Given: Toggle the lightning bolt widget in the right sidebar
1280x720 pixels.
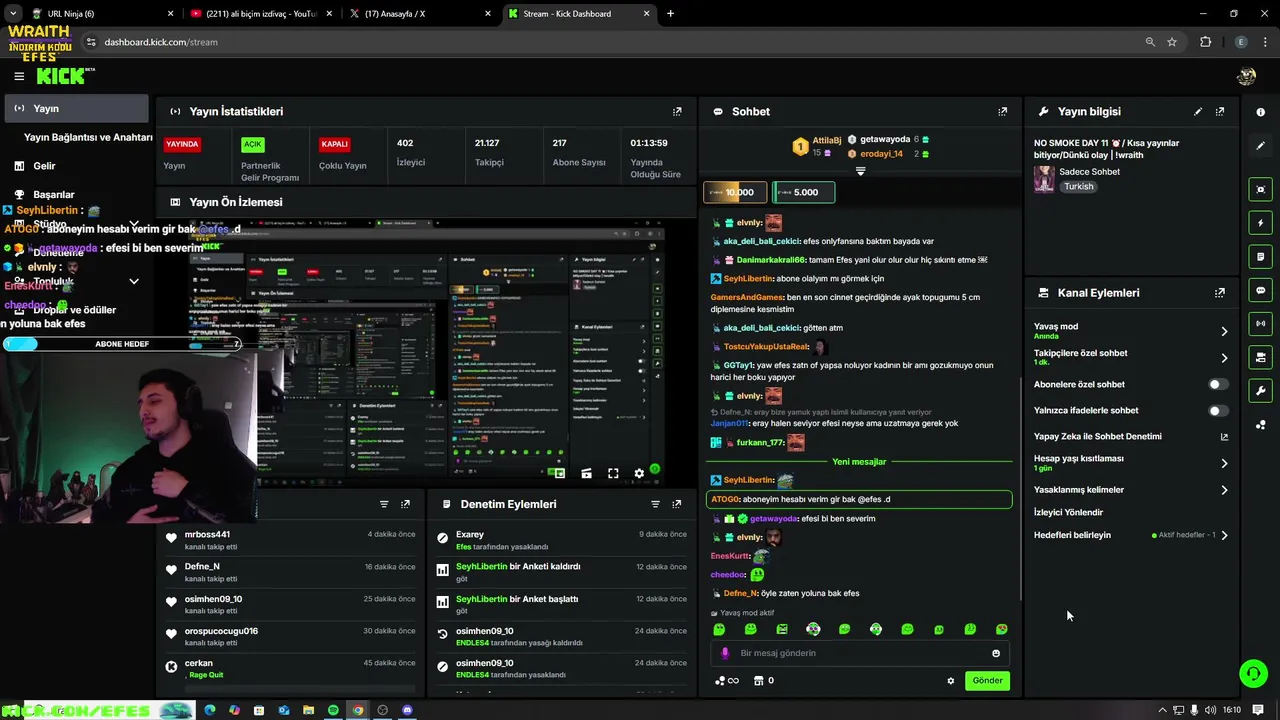Looking at the screenshot, I should tap(1261, 223).
